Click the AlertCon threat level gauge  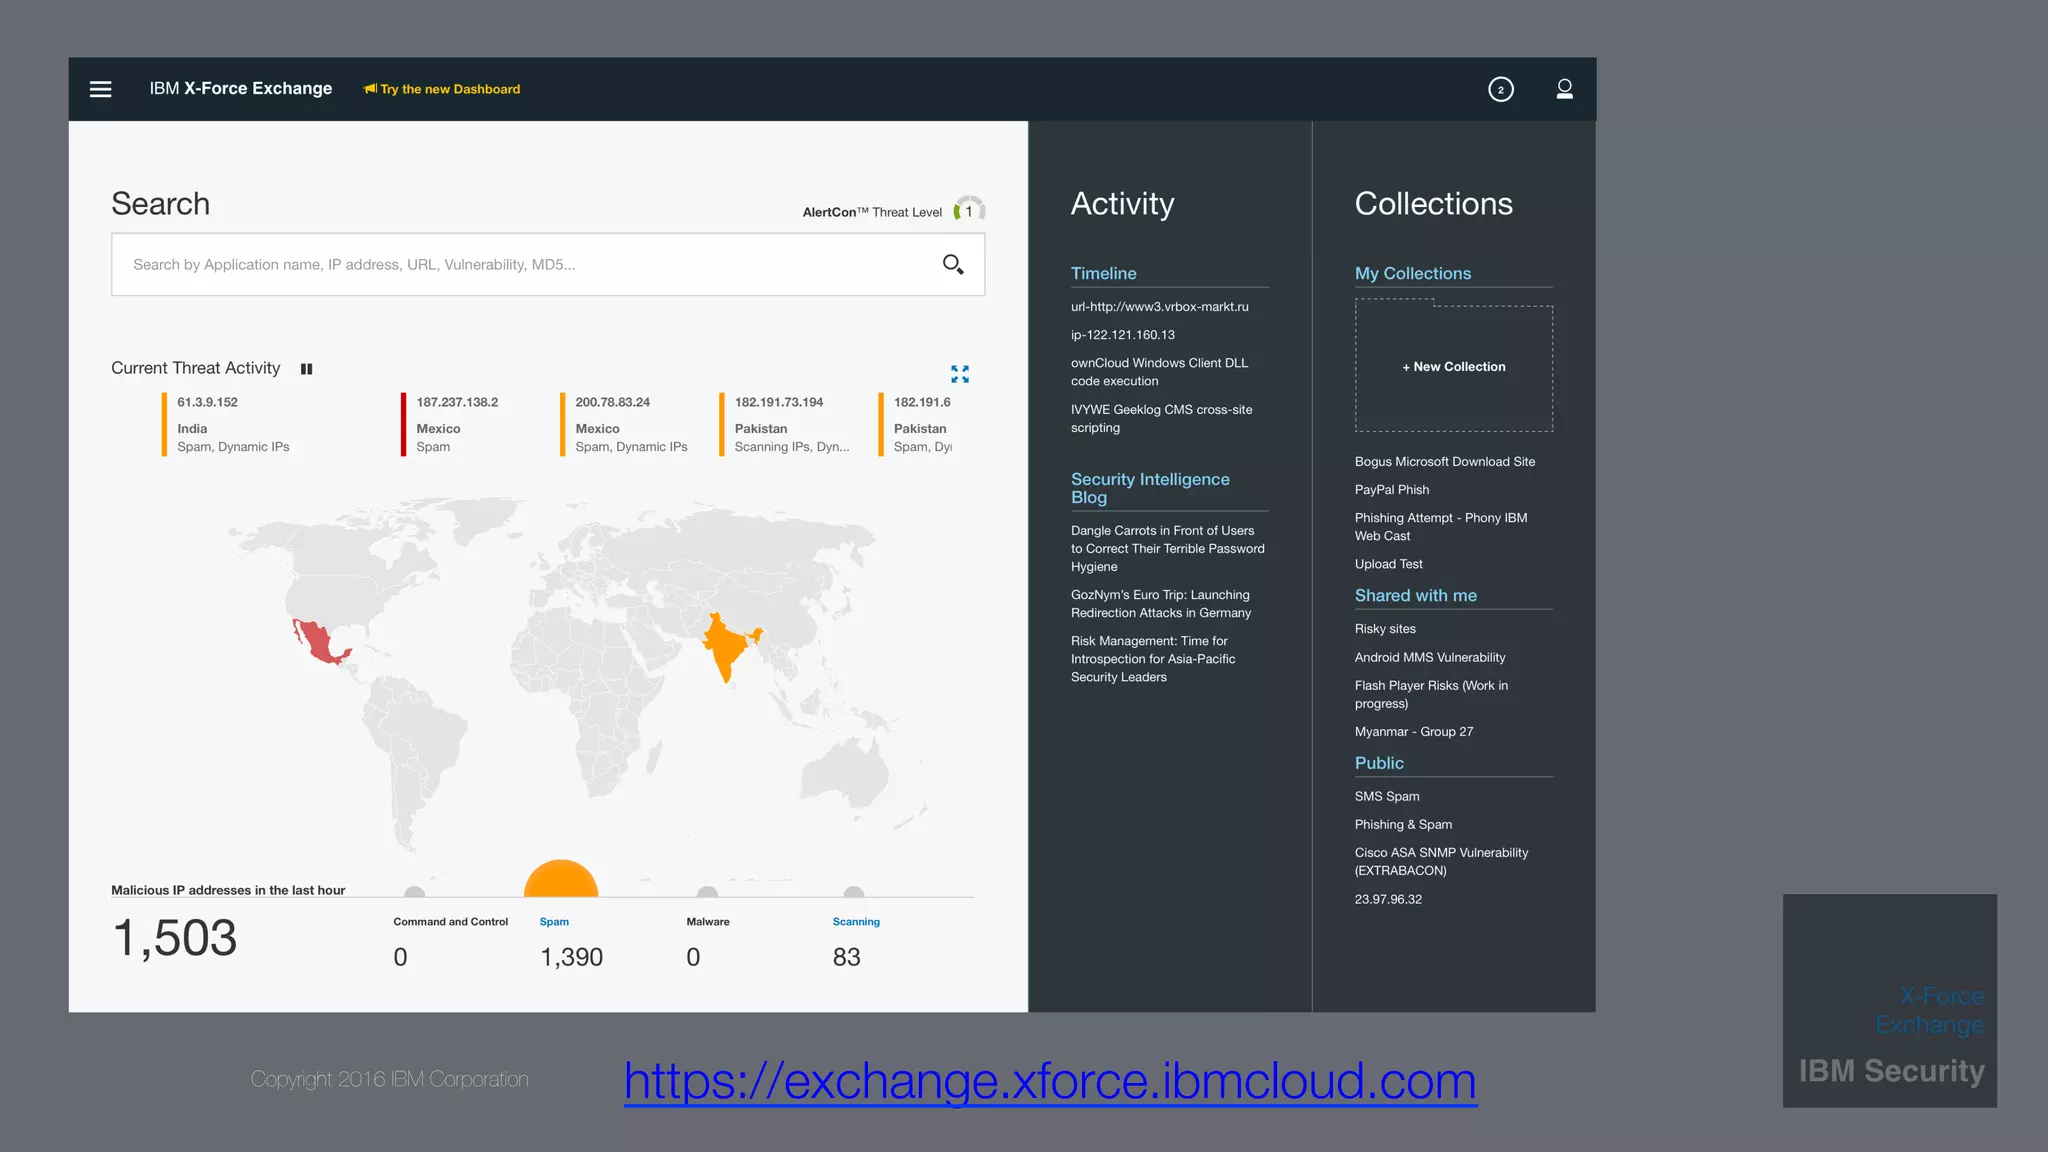point(969,210)
